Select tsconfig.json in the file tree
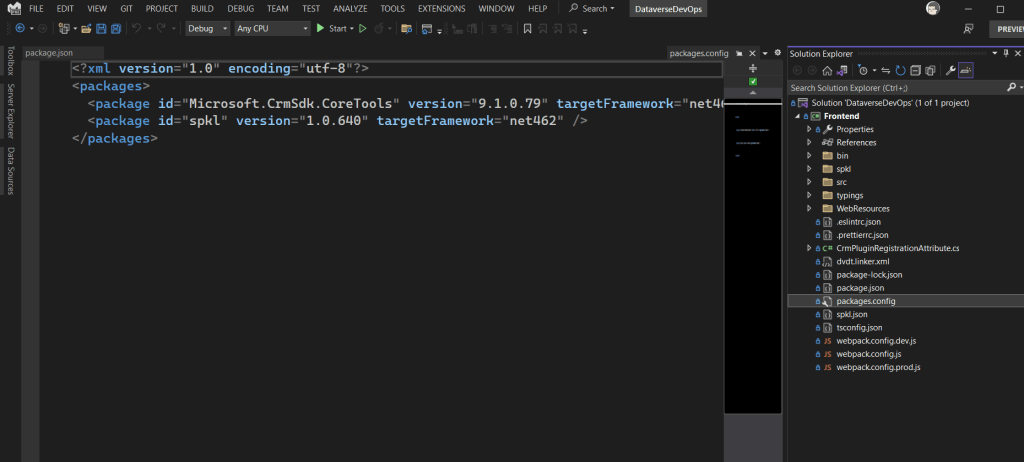The height and width of the screenshot is (462, 1024). pyautogui.click(x=859, y=327)
